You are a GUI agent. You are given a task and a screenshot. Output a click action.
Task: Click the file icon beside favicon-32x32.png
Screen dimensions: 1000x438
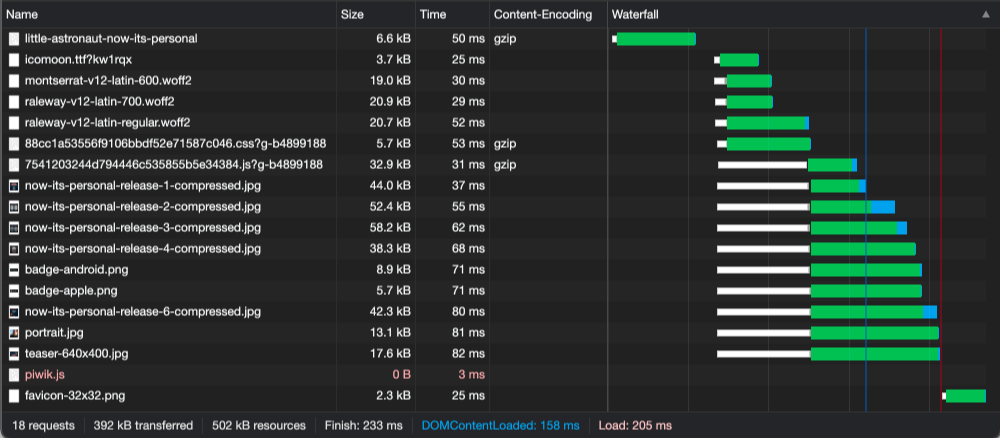point(14,396)
